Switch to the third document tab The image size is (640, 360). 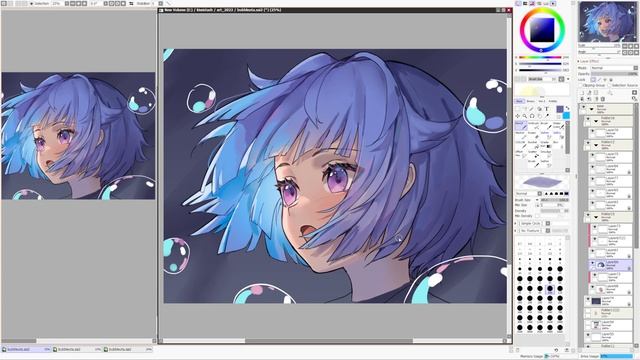point(128,350)
